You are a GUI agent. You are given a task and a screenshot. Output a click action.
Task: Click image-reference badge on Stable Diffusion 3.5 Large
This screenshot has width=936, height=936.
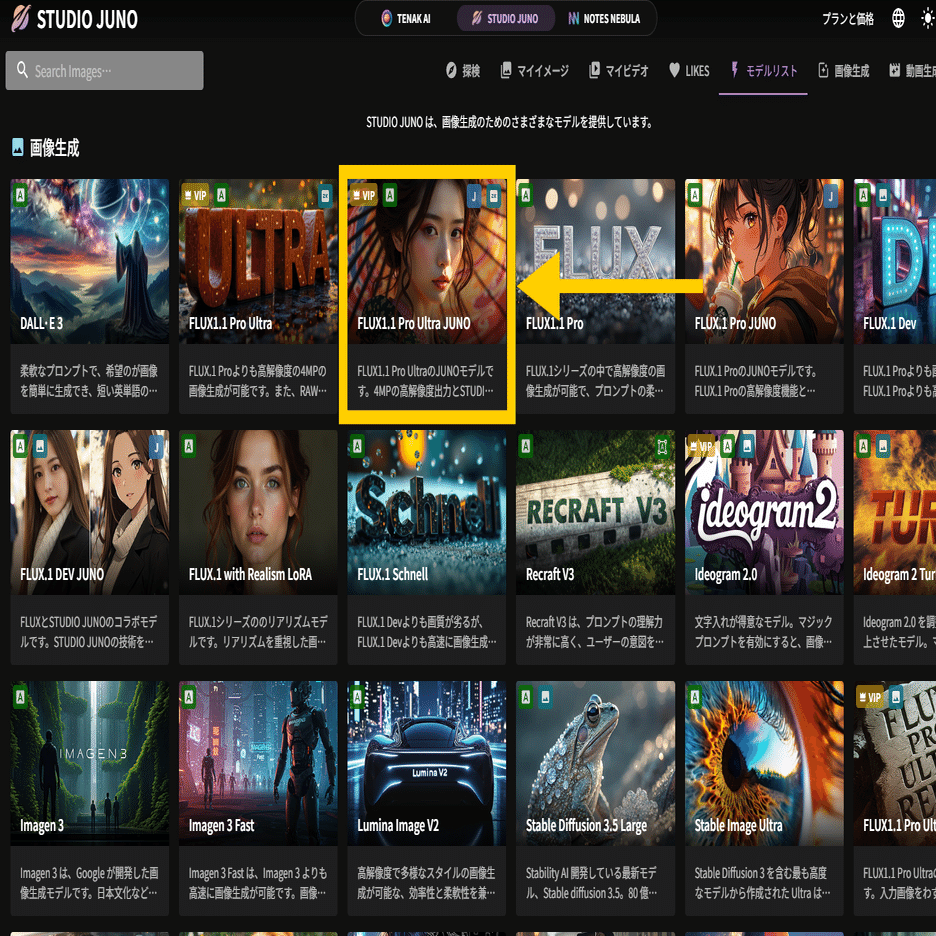point(545,697)
